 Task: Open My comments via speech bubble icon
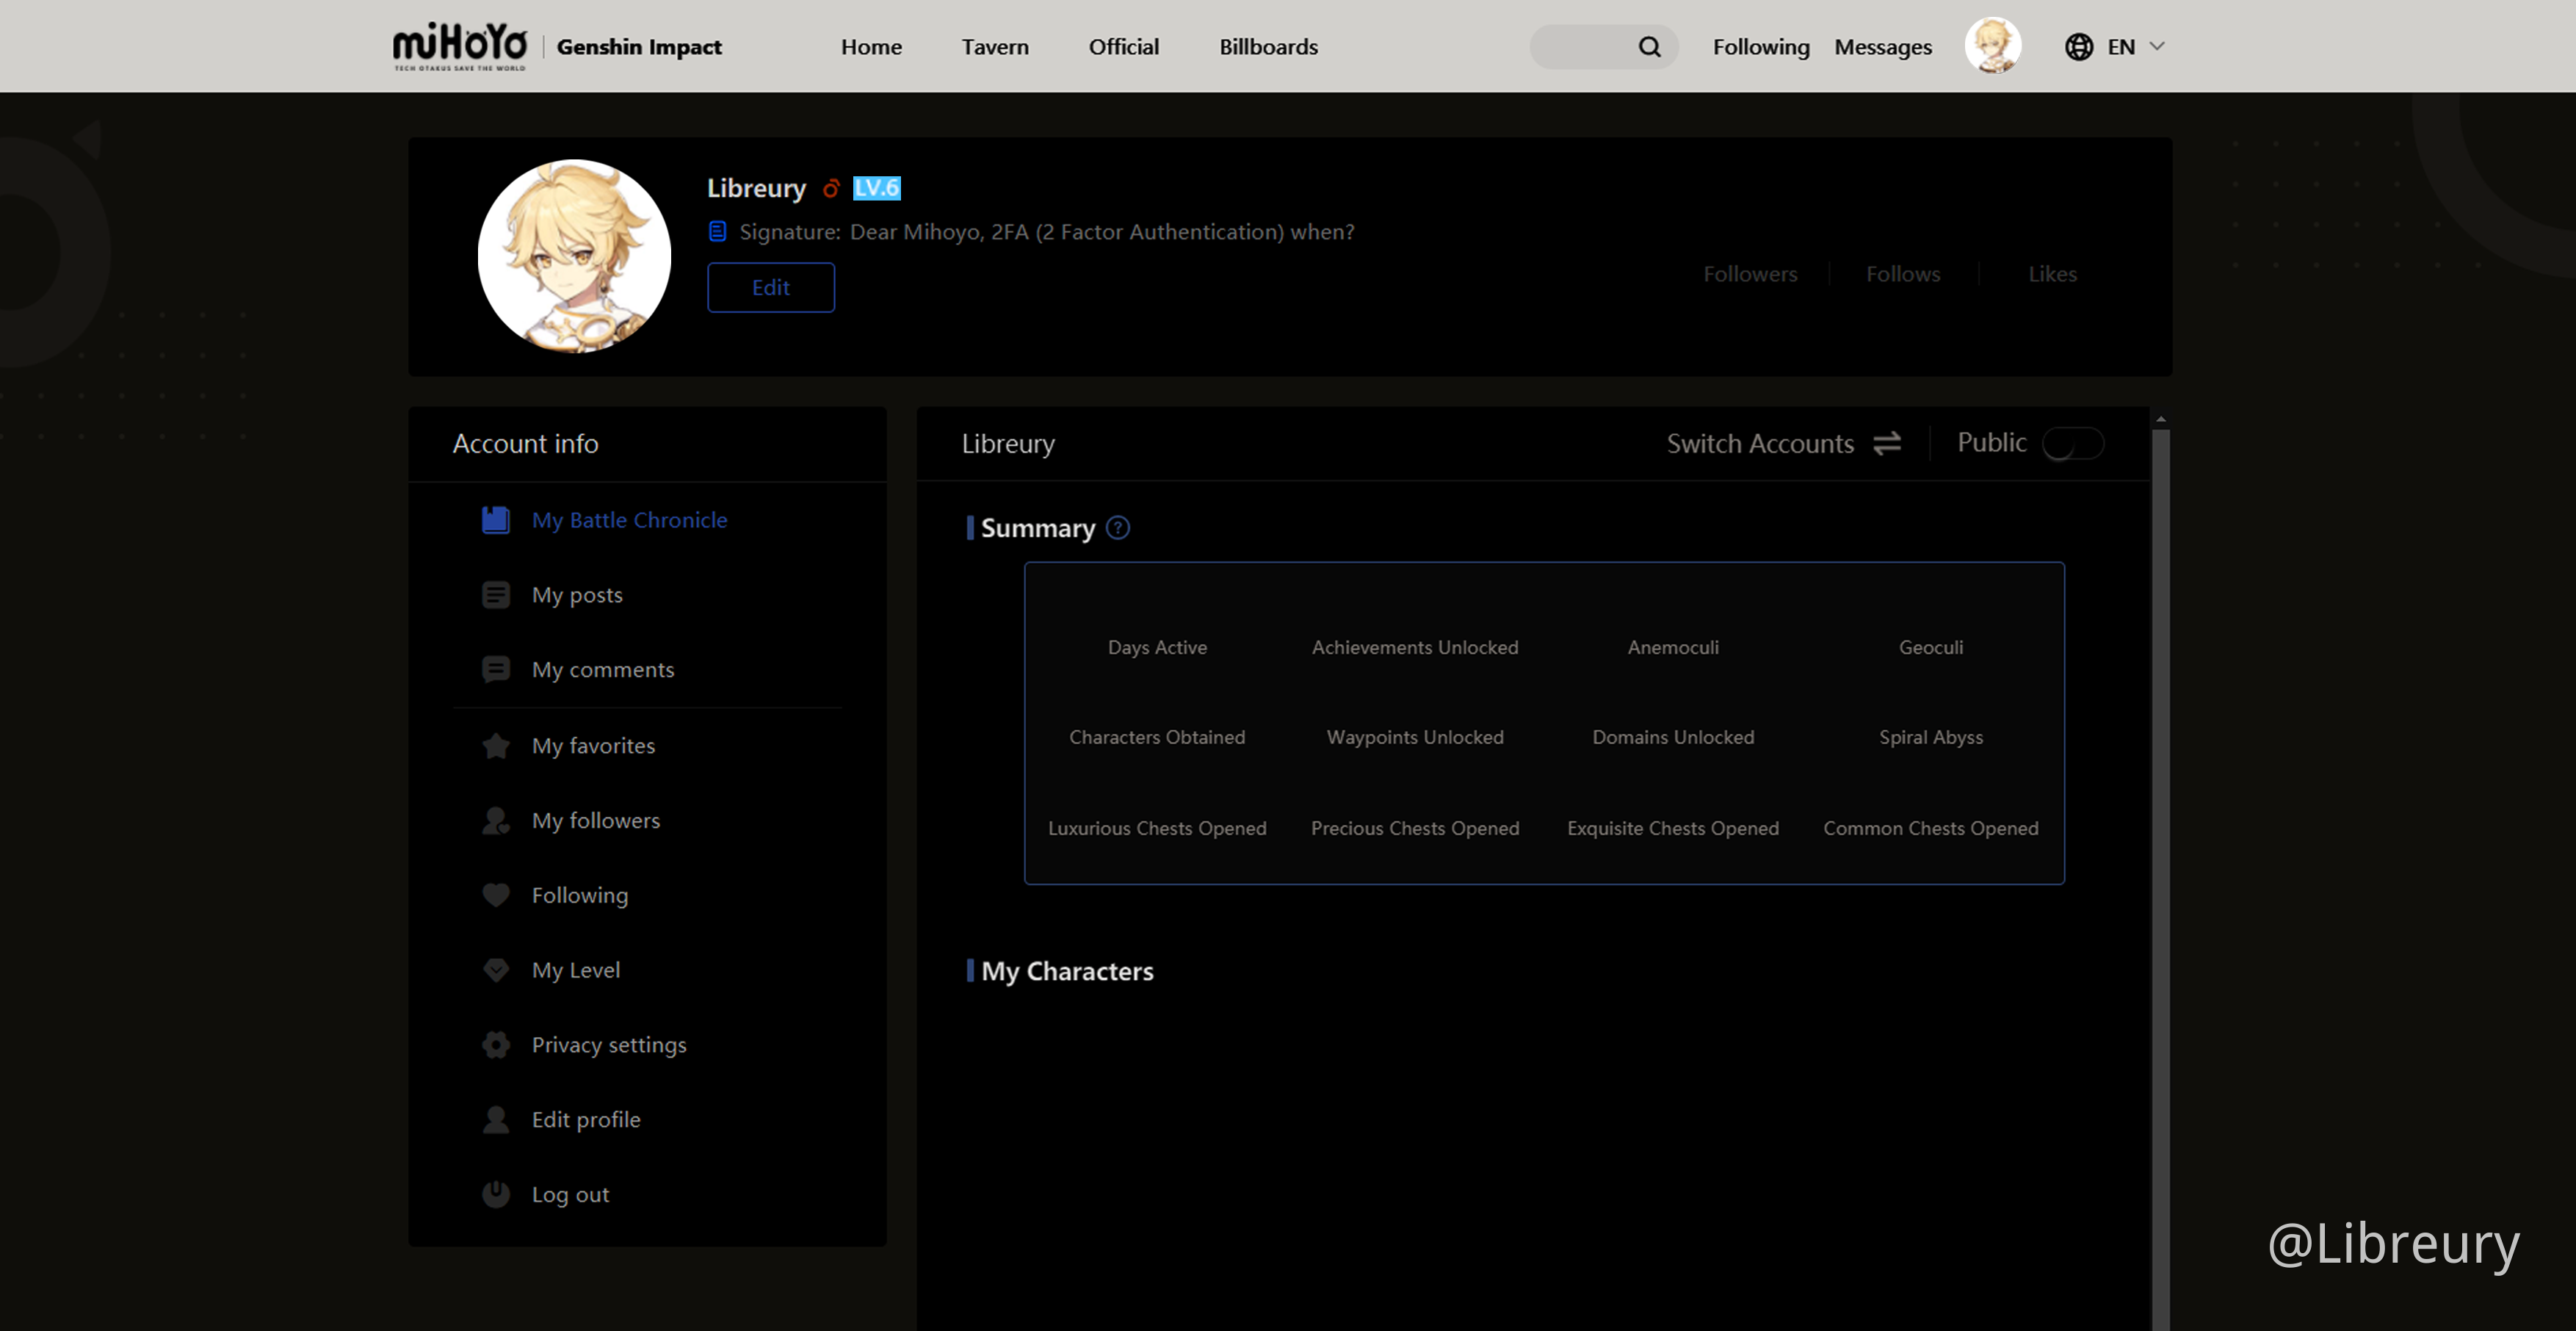496,669
